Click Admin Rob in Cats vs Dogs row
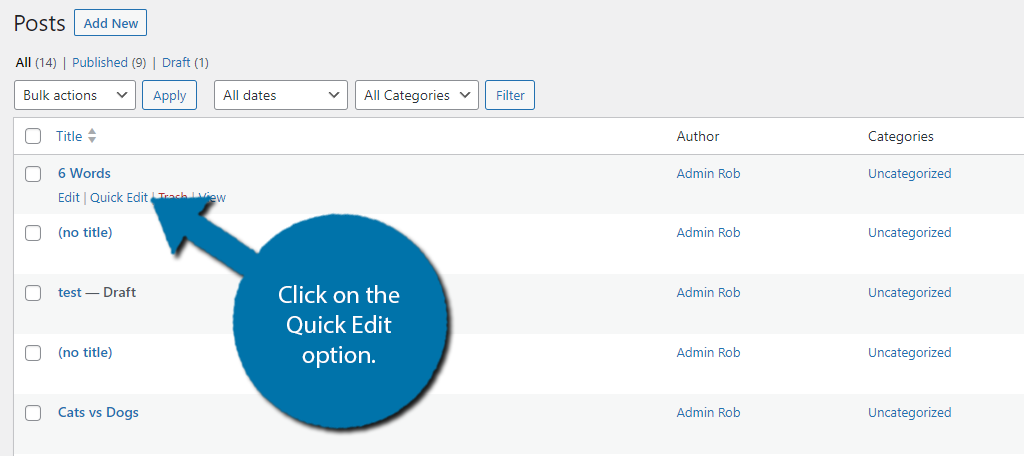Screen dimensions: 1024x456 point(709,412)
